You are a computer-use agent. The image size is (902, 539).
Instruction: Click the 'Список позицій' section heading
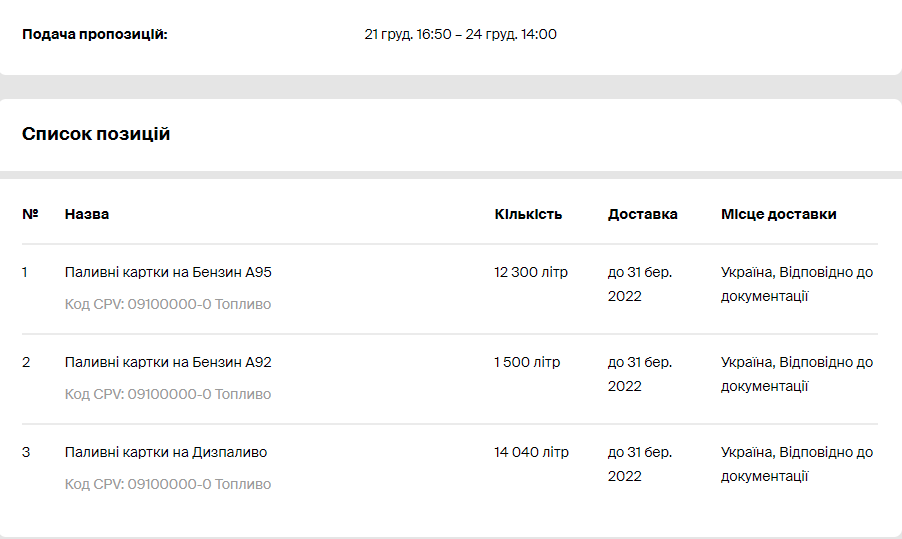[x=96, y=134]
